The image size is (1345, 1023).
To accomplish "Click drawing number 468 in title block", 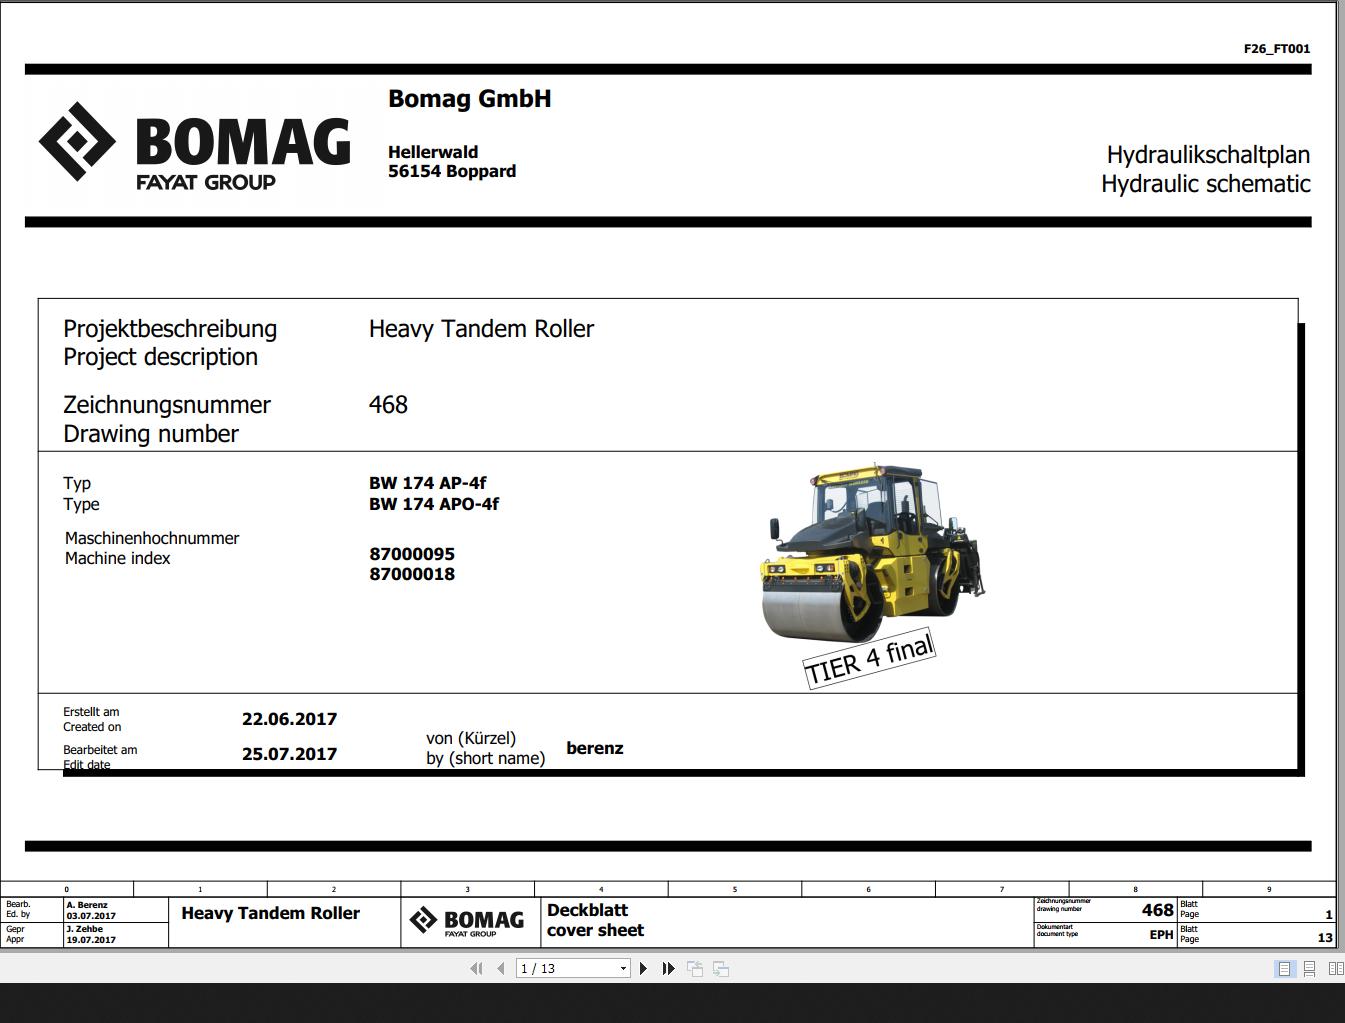I will (x=1158, y=910).
